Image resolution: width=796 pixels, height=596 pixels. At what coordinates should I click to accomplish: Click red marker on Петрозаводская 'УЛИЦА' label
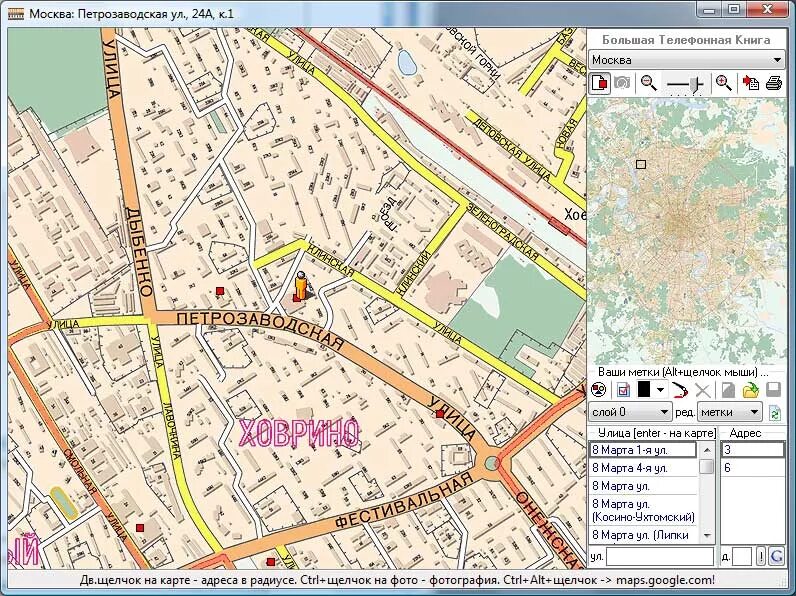[x=440, y=414]
